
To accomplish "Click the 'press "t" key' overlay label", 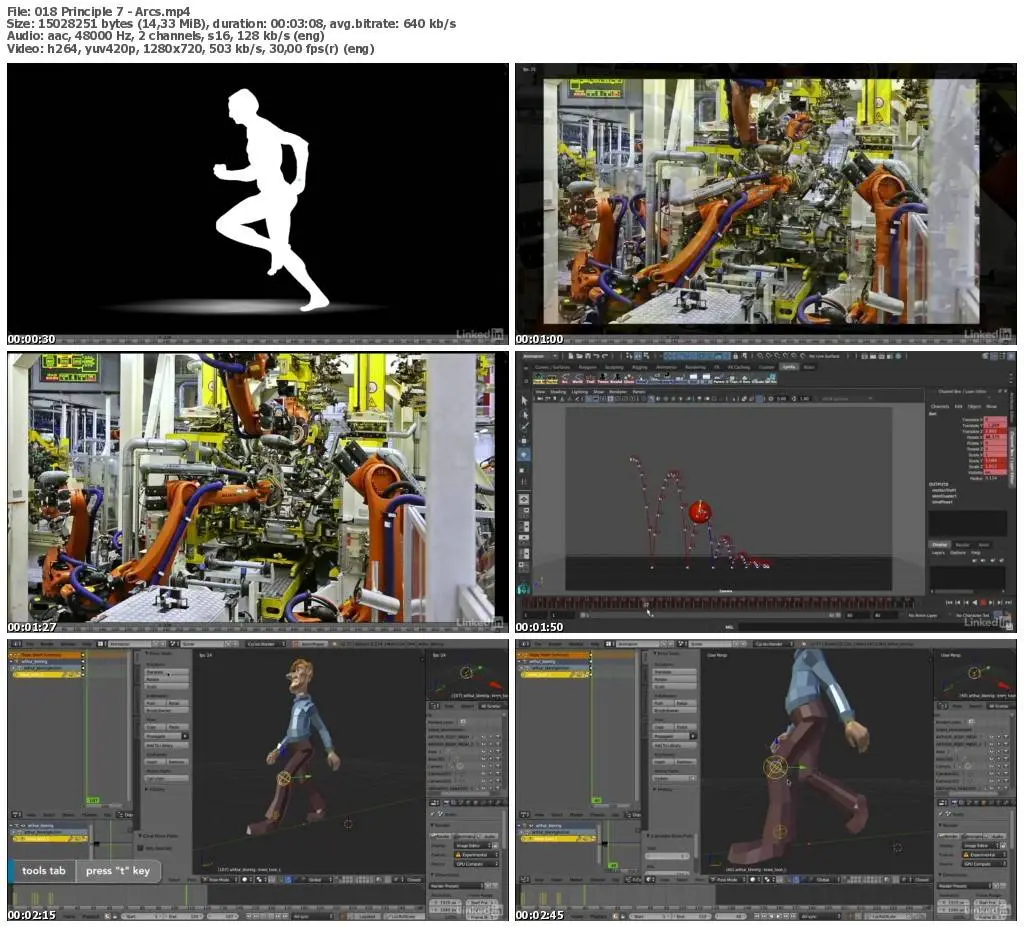I will pos(118,871).
